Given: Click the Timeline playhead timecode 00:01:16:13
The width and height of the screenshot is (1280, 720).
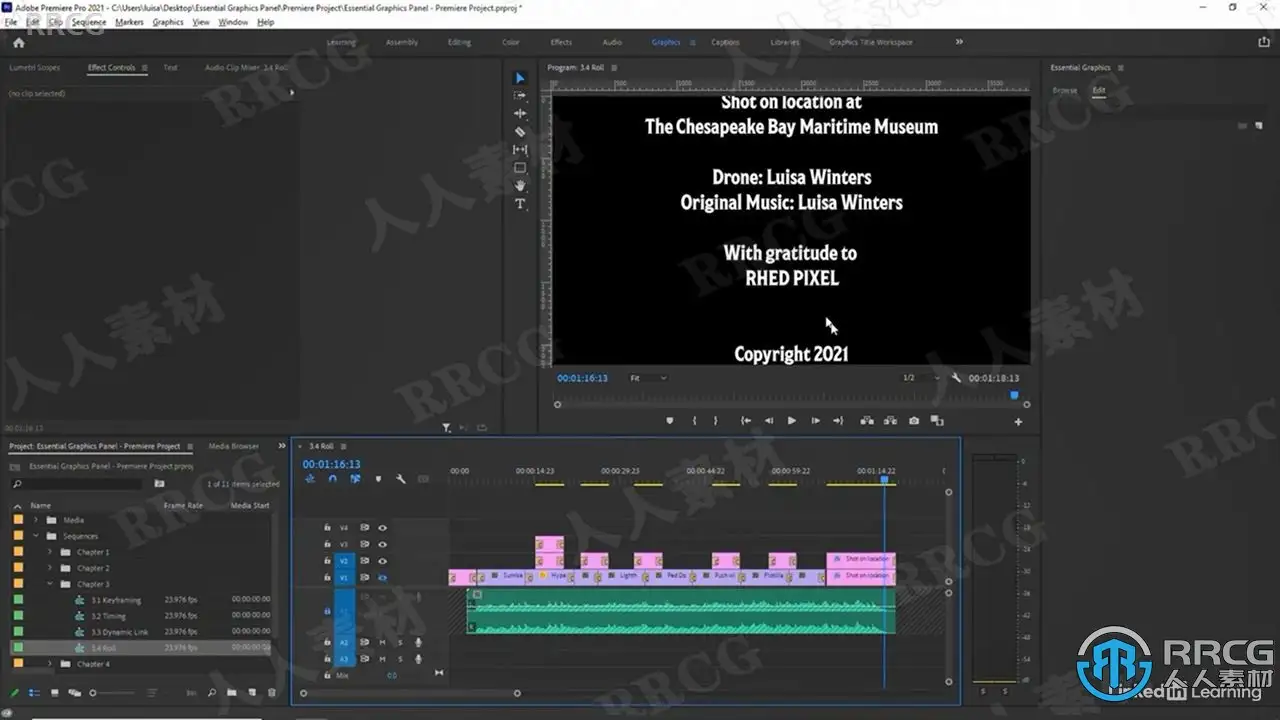Looking at the screenshot, I should [x=331, y=464].
